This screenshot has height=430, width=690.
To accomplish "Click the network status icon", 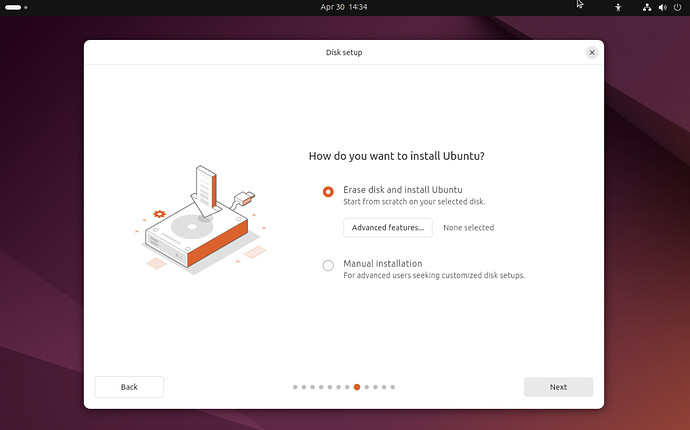I will 646,7.
